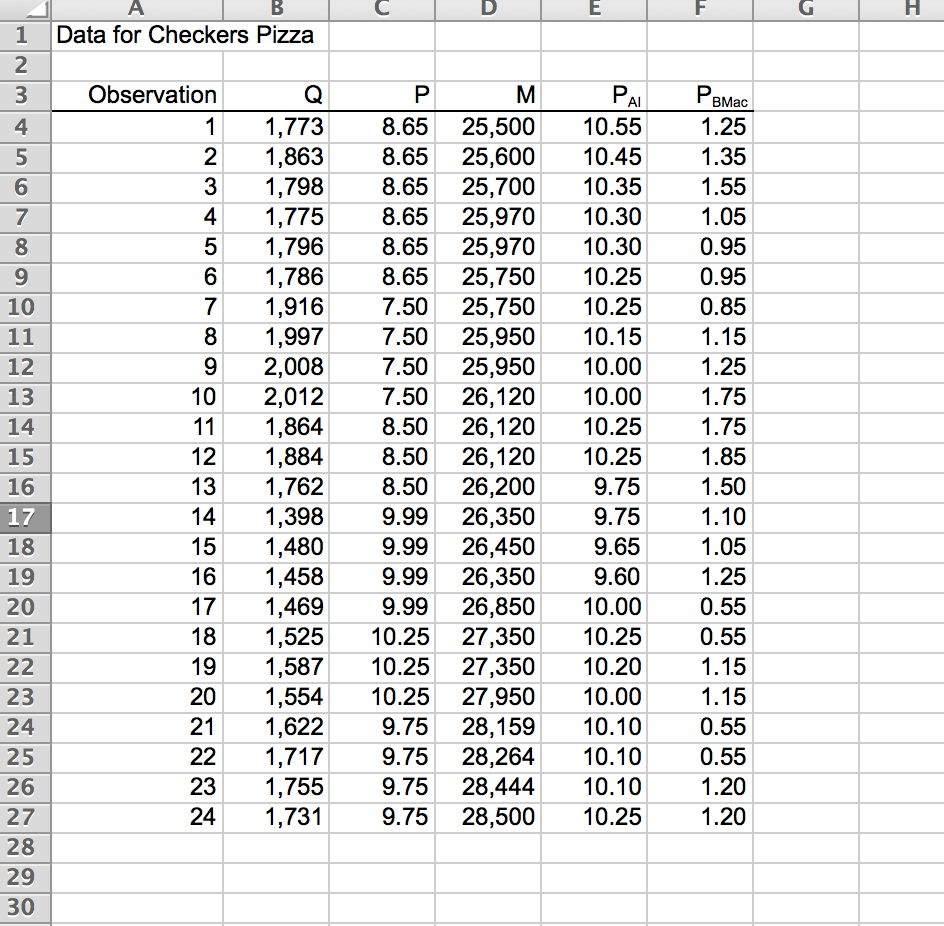Screen dimensions: 944x926
Task: Select the PBMac column header cell
Action: tap(699, 95)
